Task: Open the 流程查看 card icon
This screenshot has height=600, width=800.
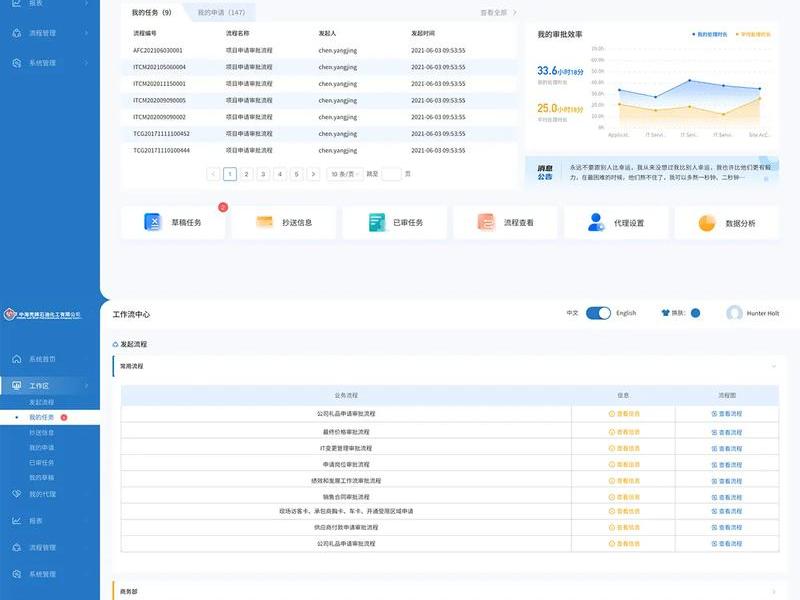Action: pyautogui.click(x=486, y=222)
